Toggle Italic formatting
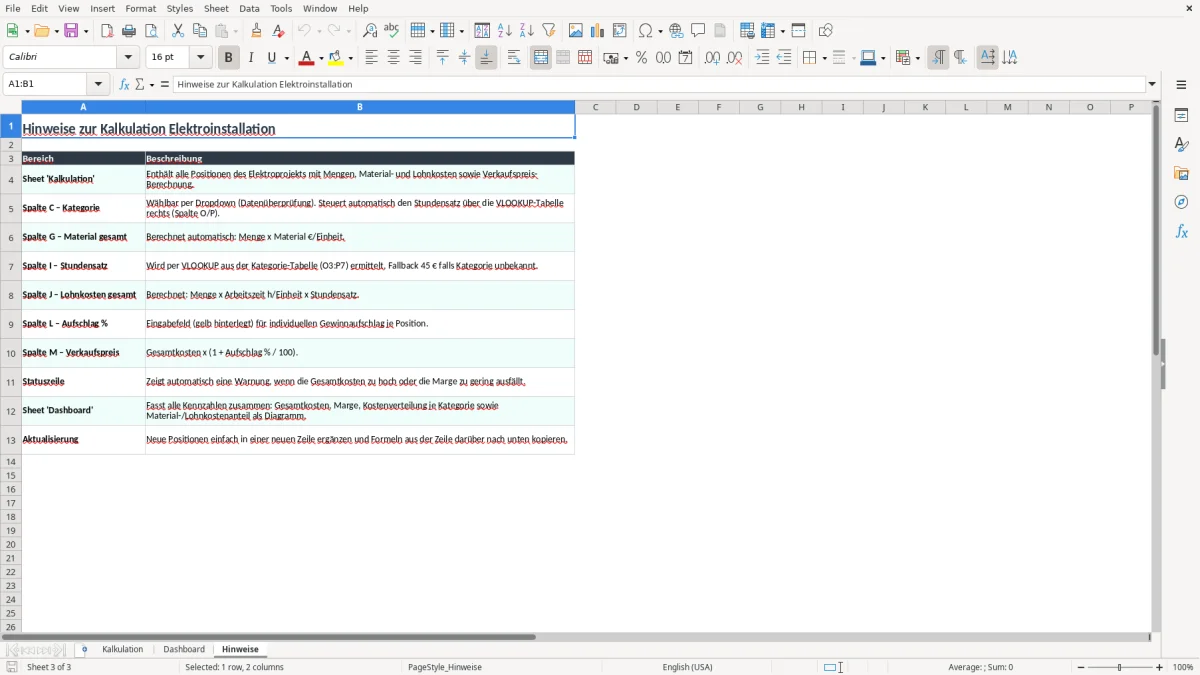 coord(251,58)
